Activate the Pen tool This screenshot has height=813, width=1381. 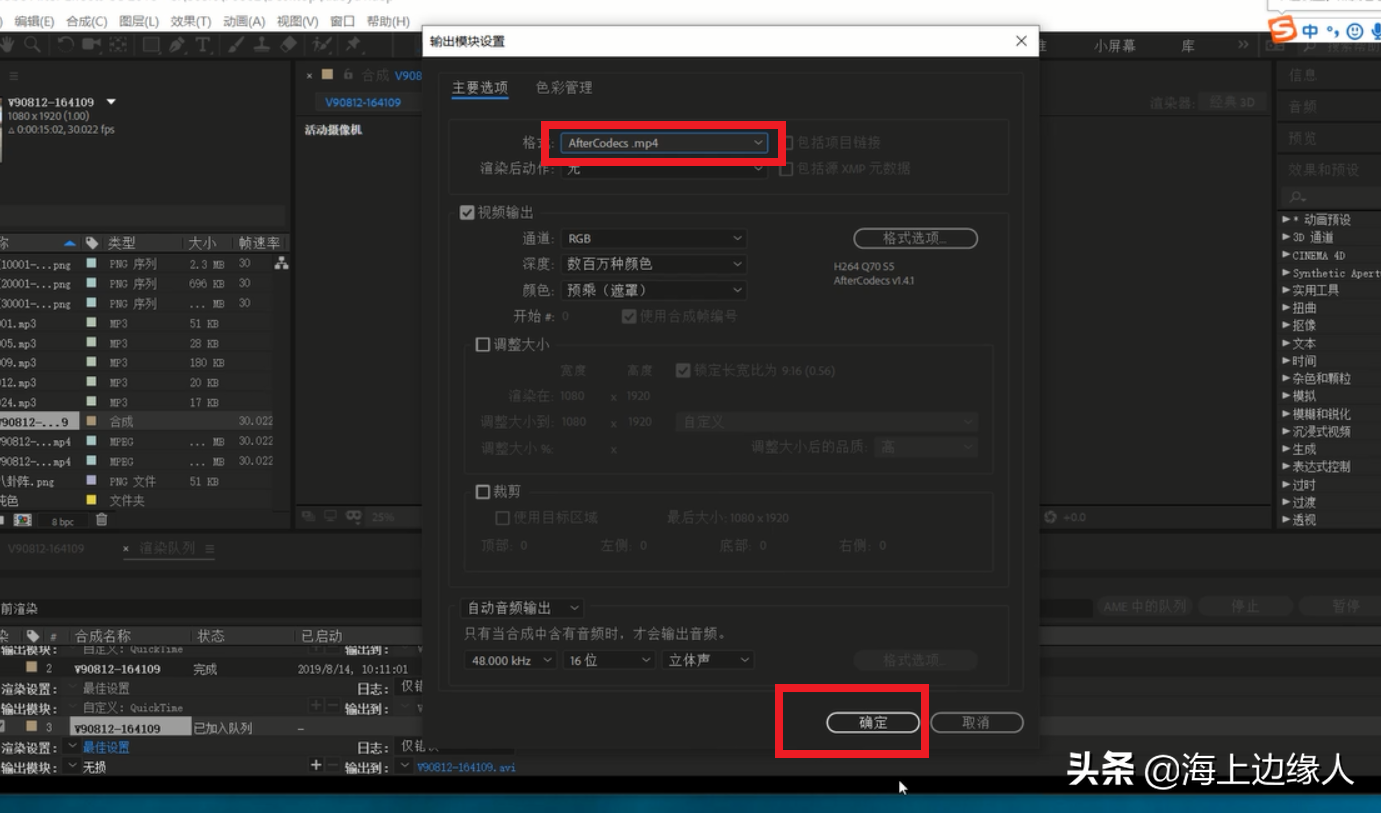pyautogui.click(x=176, y=44)
